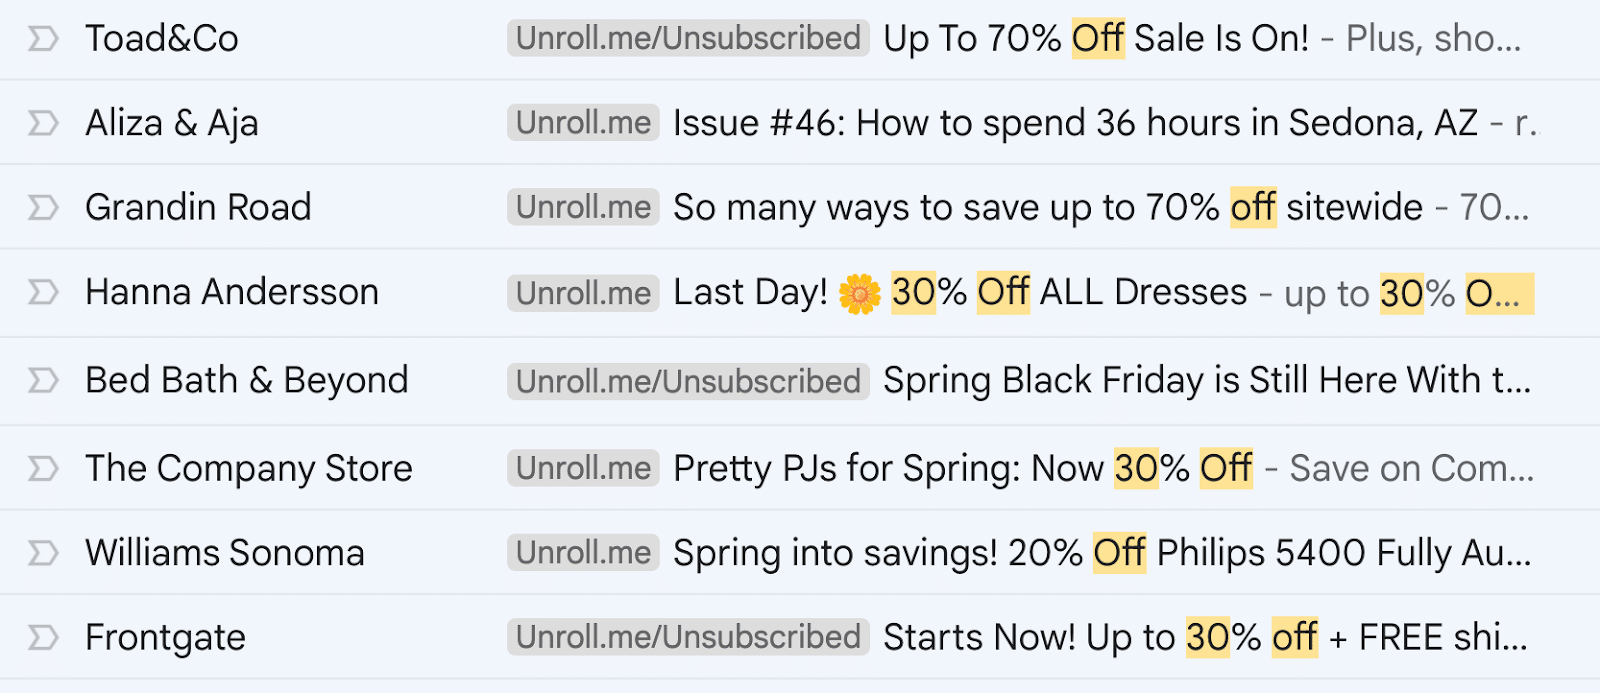1600x693 pixels.
Task: Toggle importance marker on Hanna Andersson email
Action: click(42, 292)
